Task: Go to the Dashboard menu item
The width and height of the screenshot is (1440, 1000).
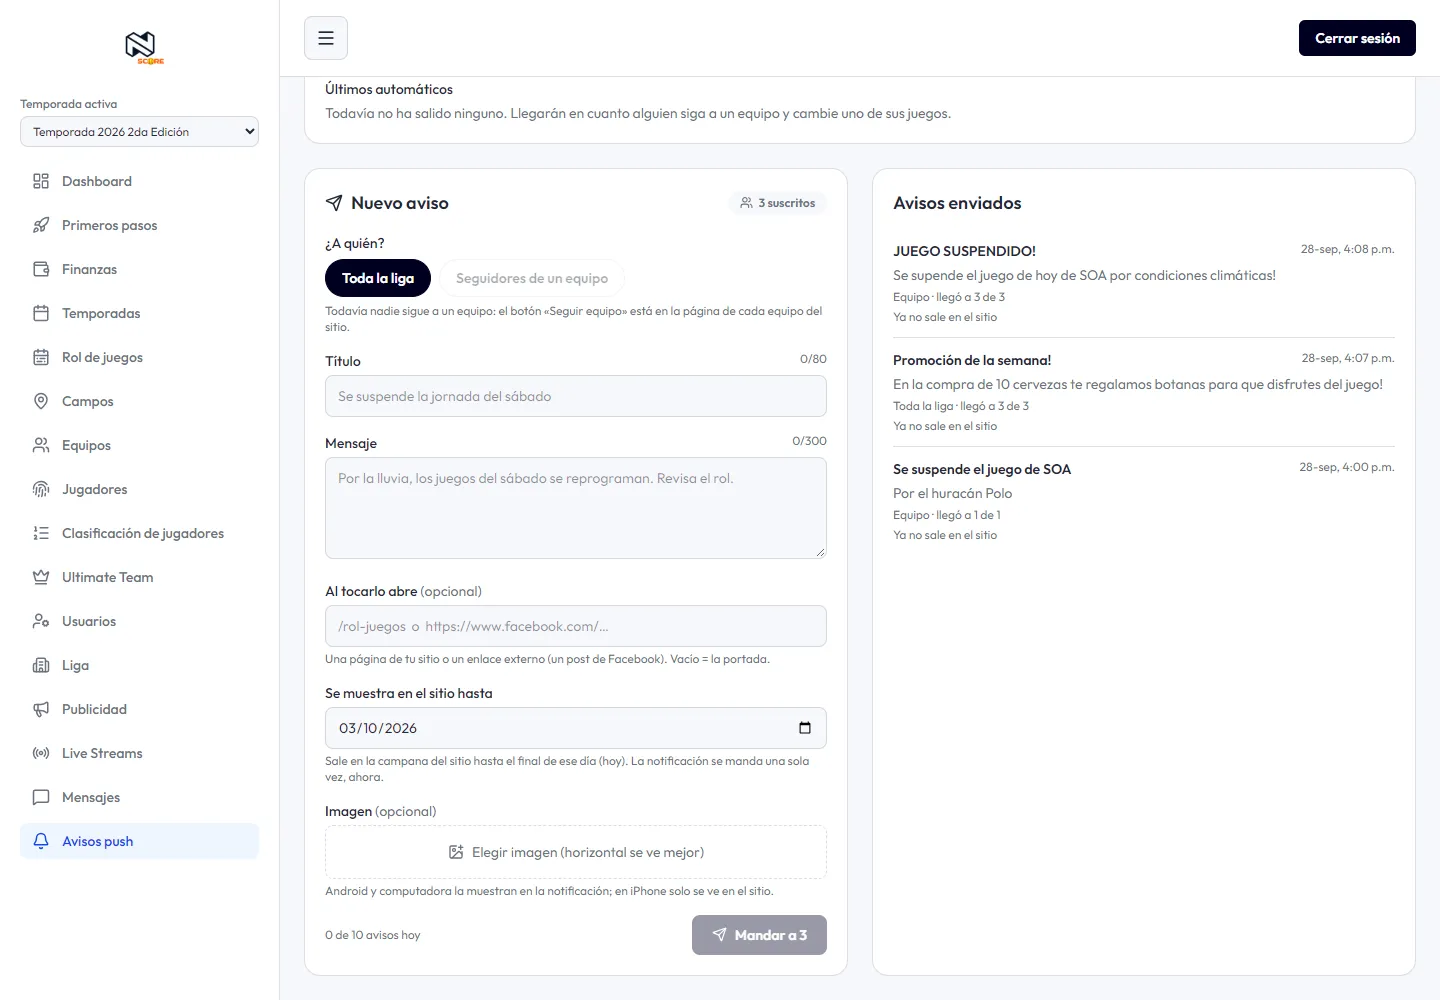Action: click(139, 181)
